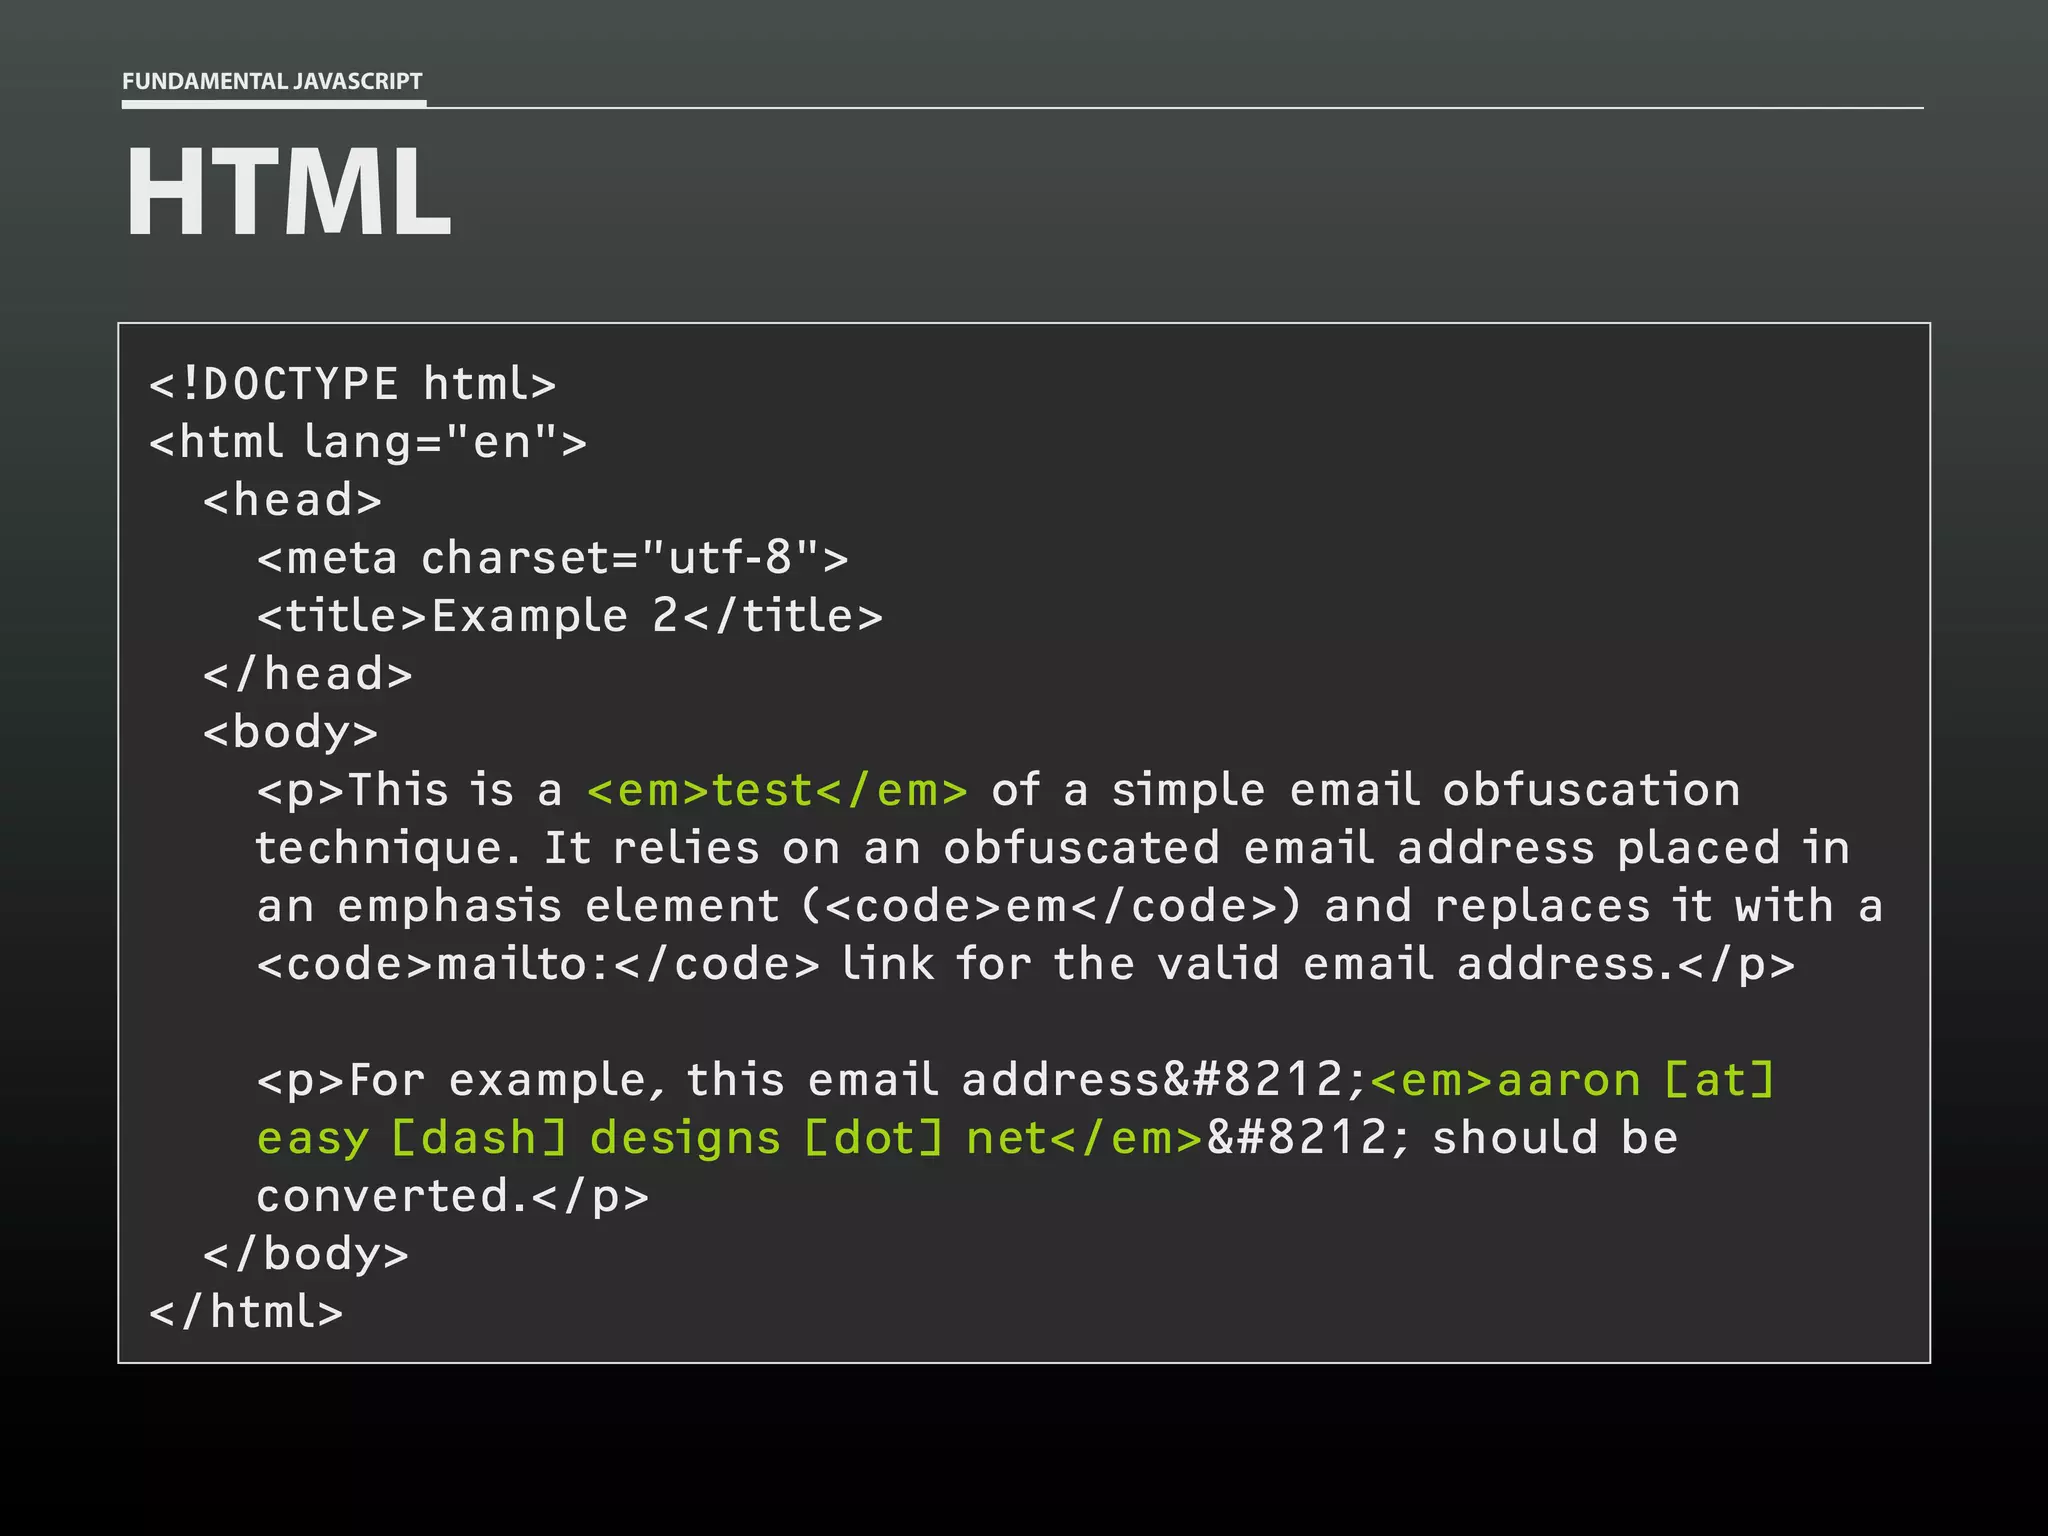Click the code mailto: text
The image size is (2048, 1536).
click(x=538, y=964)
